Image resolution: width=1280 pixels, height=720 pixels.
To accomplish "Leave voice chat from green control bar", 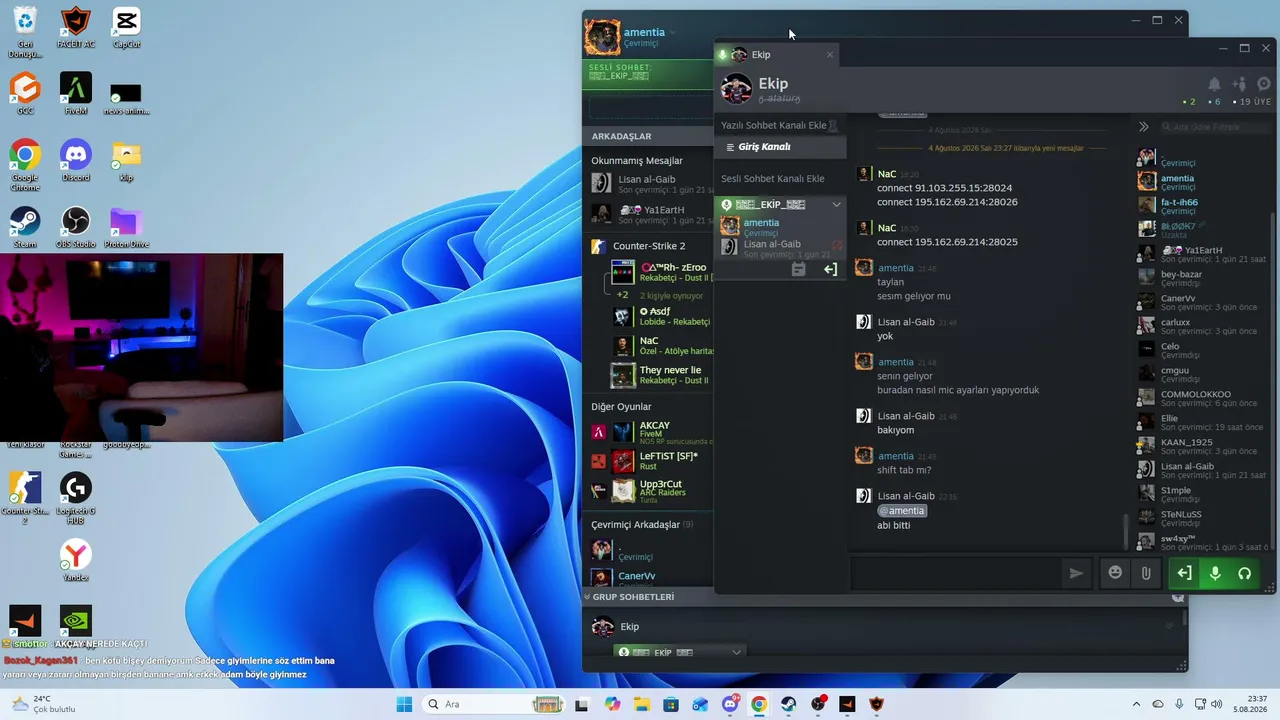I will click(x=1184, y=573).
